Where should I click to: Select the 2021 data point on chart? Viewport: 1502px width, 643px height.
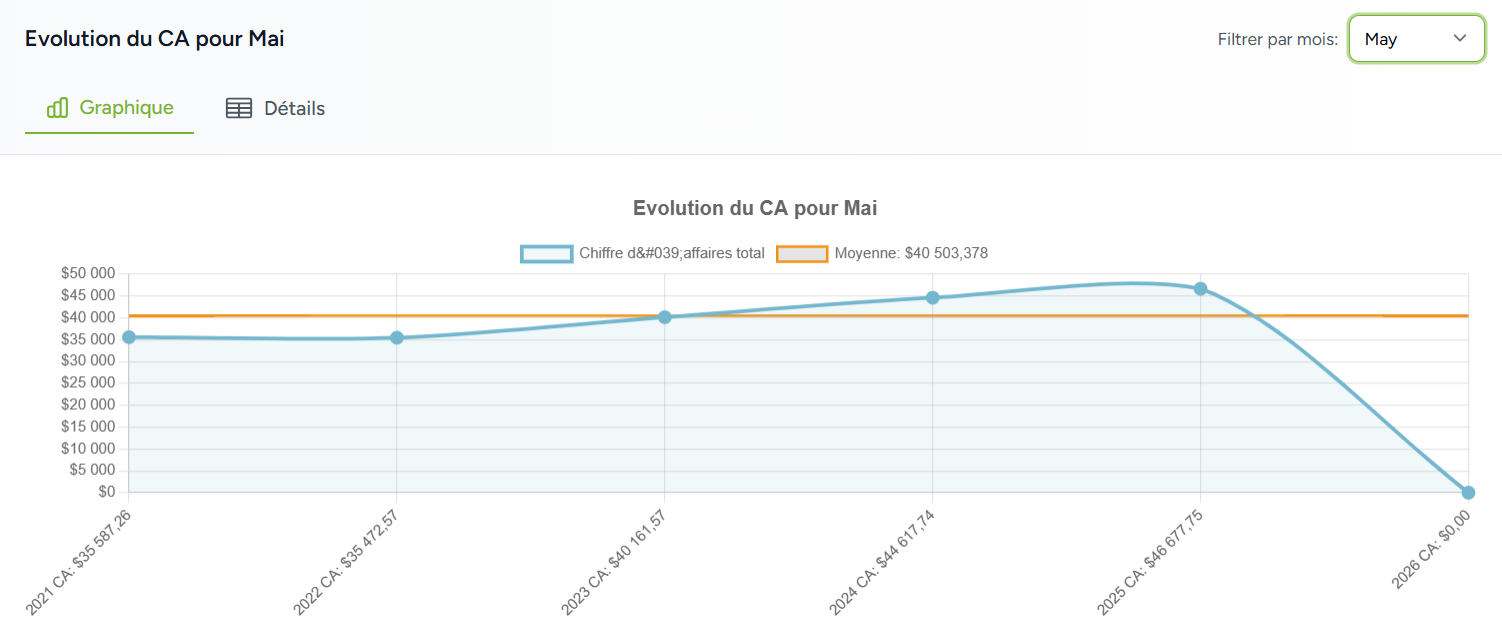pos(129,337)
